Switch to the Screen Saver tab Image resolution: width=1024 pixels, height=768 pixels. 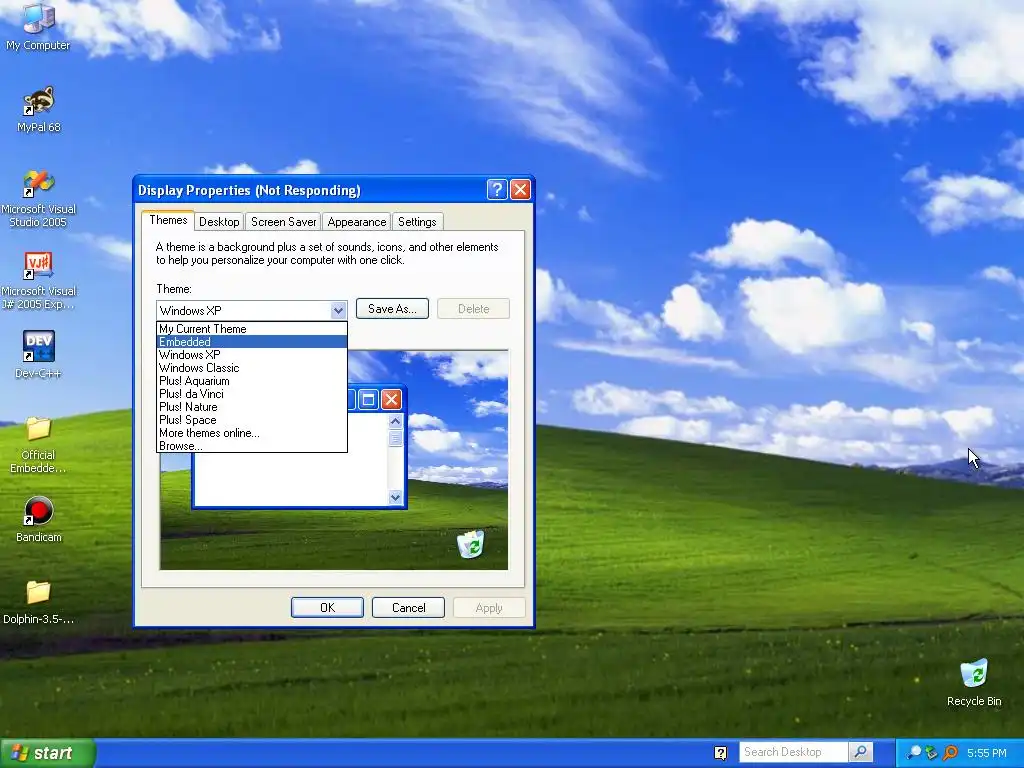click(283, 222)
